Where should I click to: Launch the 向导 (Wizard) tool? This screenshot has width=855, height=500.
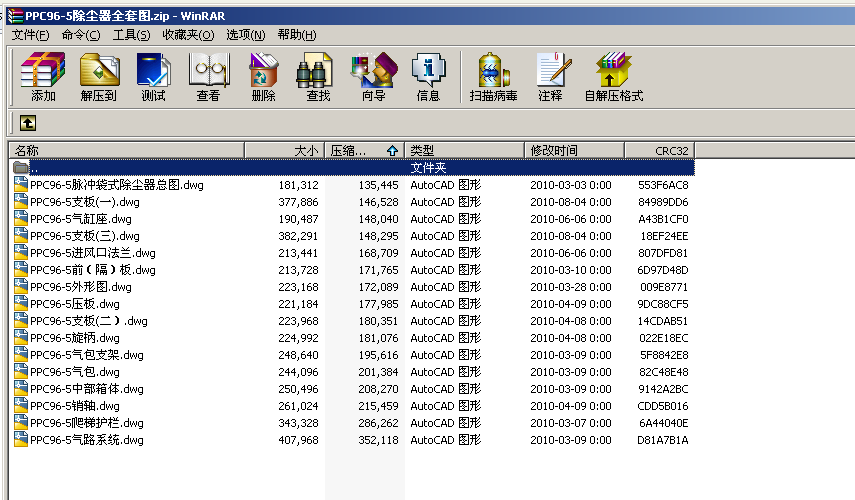tap(374, 77)
